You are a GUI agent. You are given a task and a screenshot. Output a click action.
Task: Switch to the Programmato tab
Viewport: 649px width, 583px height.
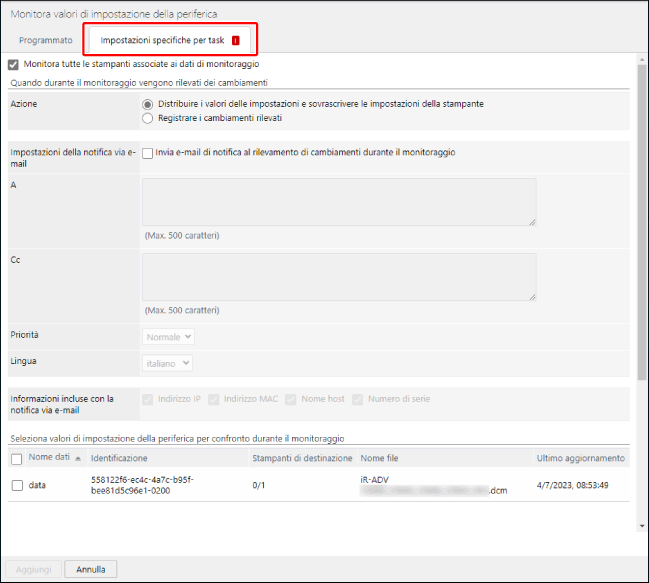46,41
